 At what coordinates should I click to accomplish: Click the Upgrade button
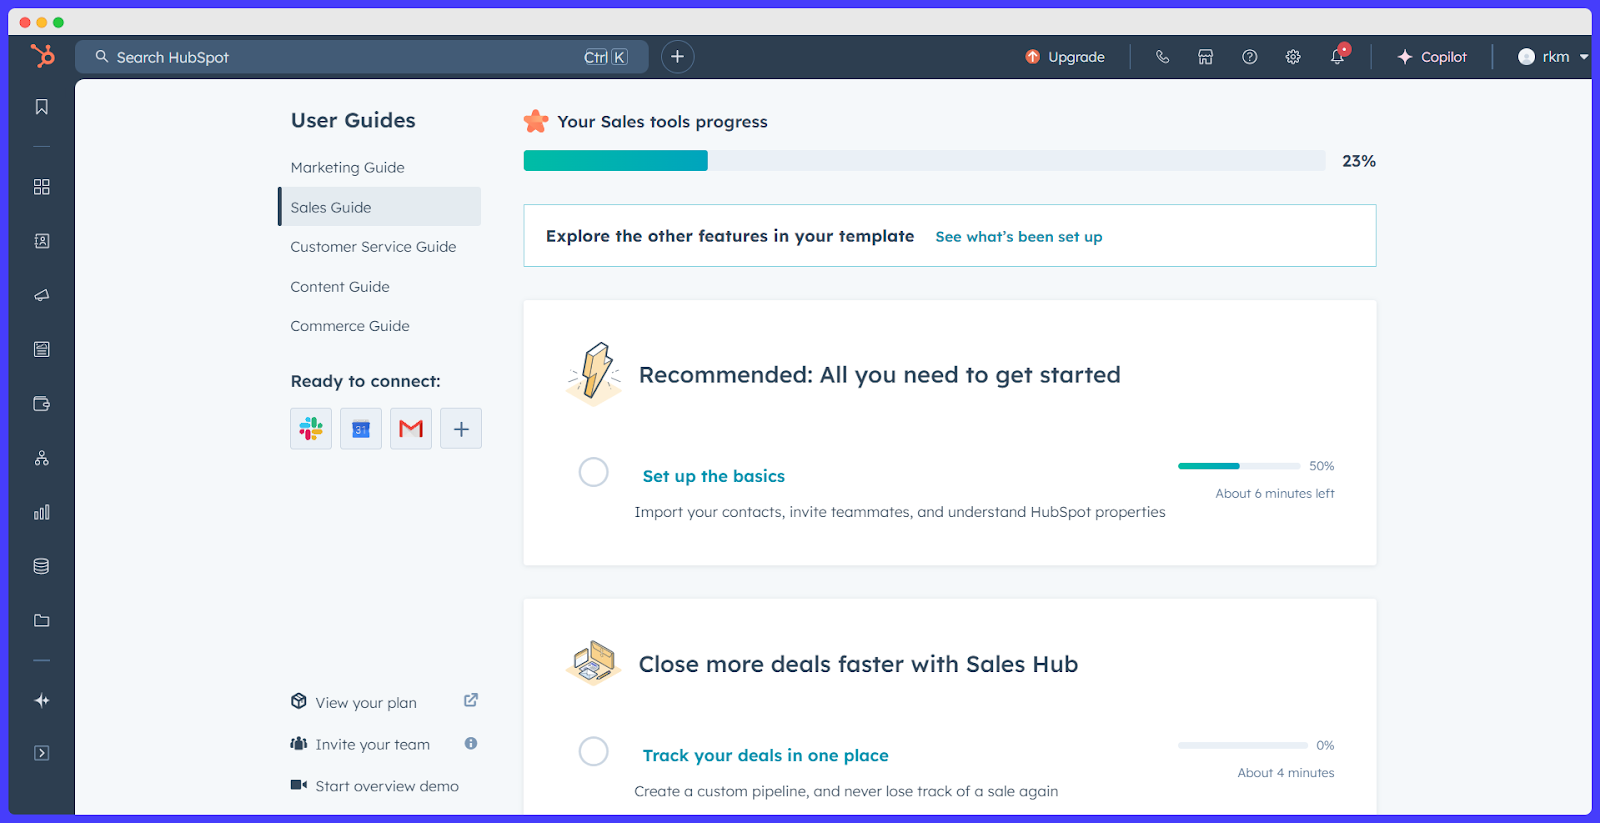[x=1065, y=57]
